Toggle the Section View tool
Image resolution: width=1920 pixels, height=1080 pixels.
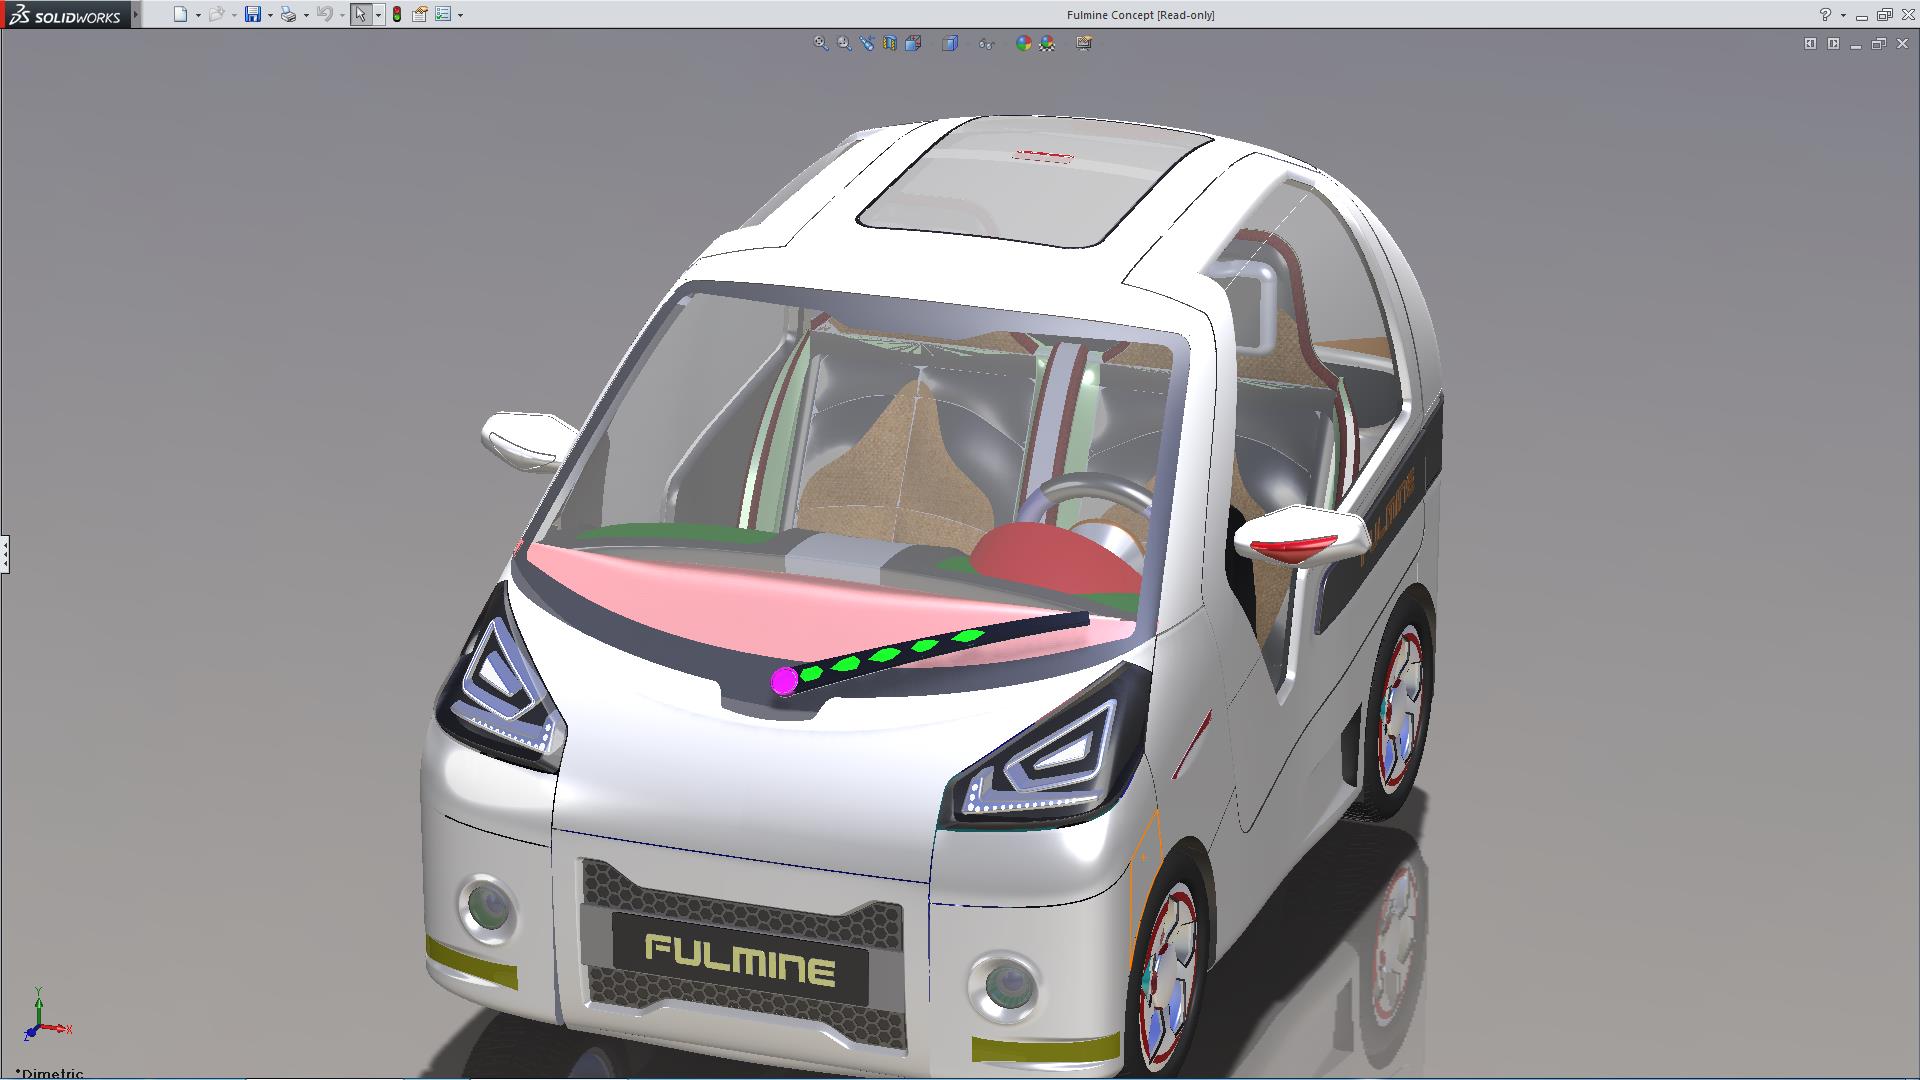click(x=890, y=43)
